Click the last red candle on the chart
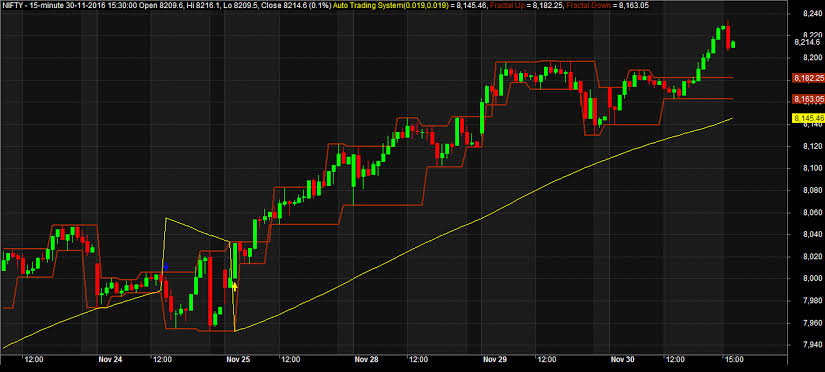The image size is (825, 372). point(728,36)
